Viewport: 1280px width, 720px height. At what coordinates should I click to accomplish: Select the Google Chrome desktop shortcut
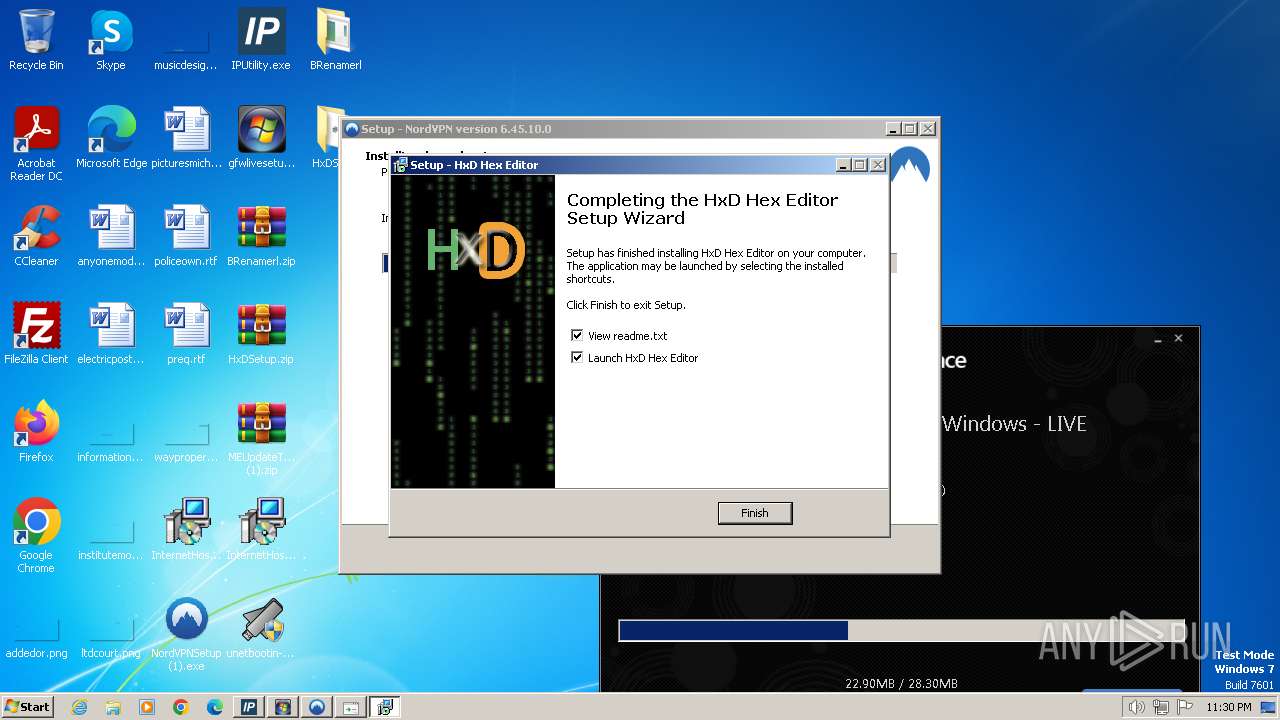coord(36,536)
